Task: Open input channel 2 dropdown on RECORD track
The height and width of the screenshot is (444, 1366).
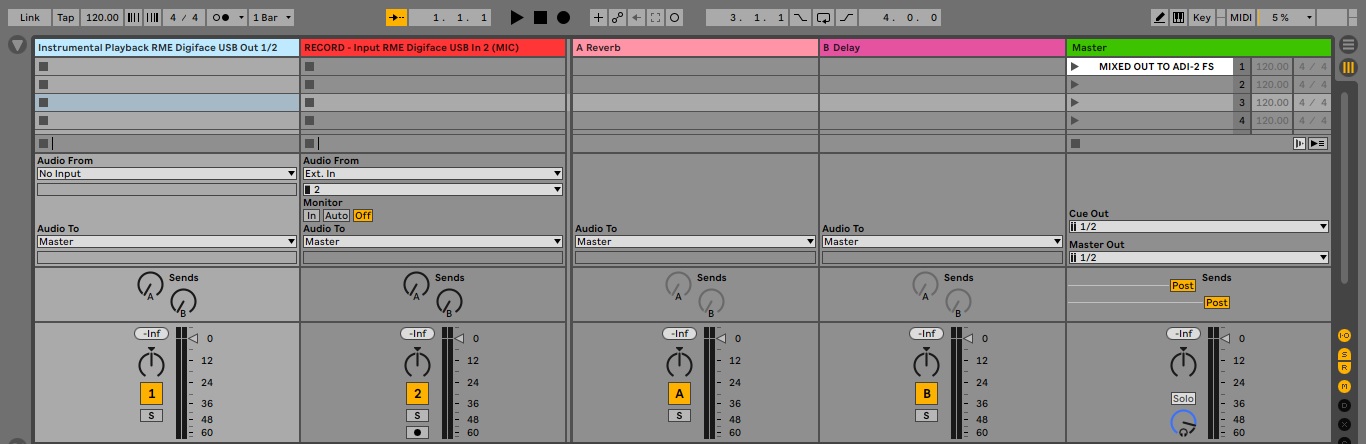Action: 433,190
